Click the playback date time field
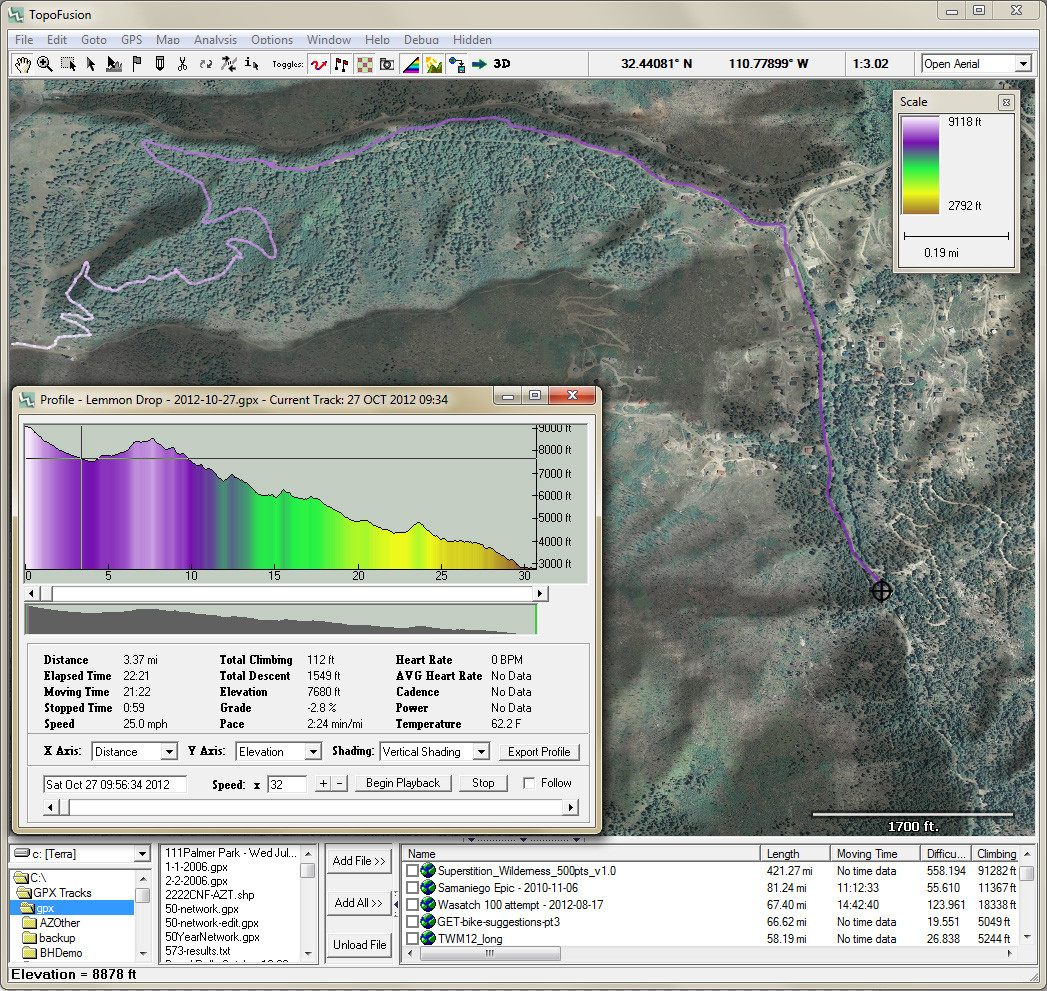 (115, 784)
